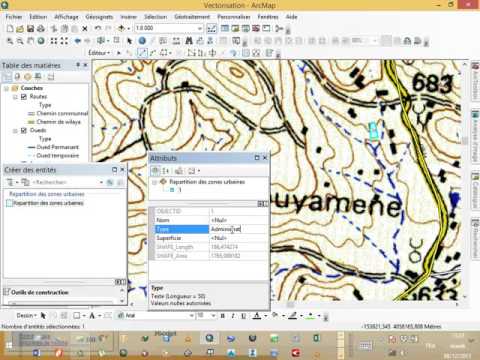Viewport: 480px width, 360px height.
Task: Click the Fixed Zoom Out arrows icon
Action: click(x=64, y=41)
